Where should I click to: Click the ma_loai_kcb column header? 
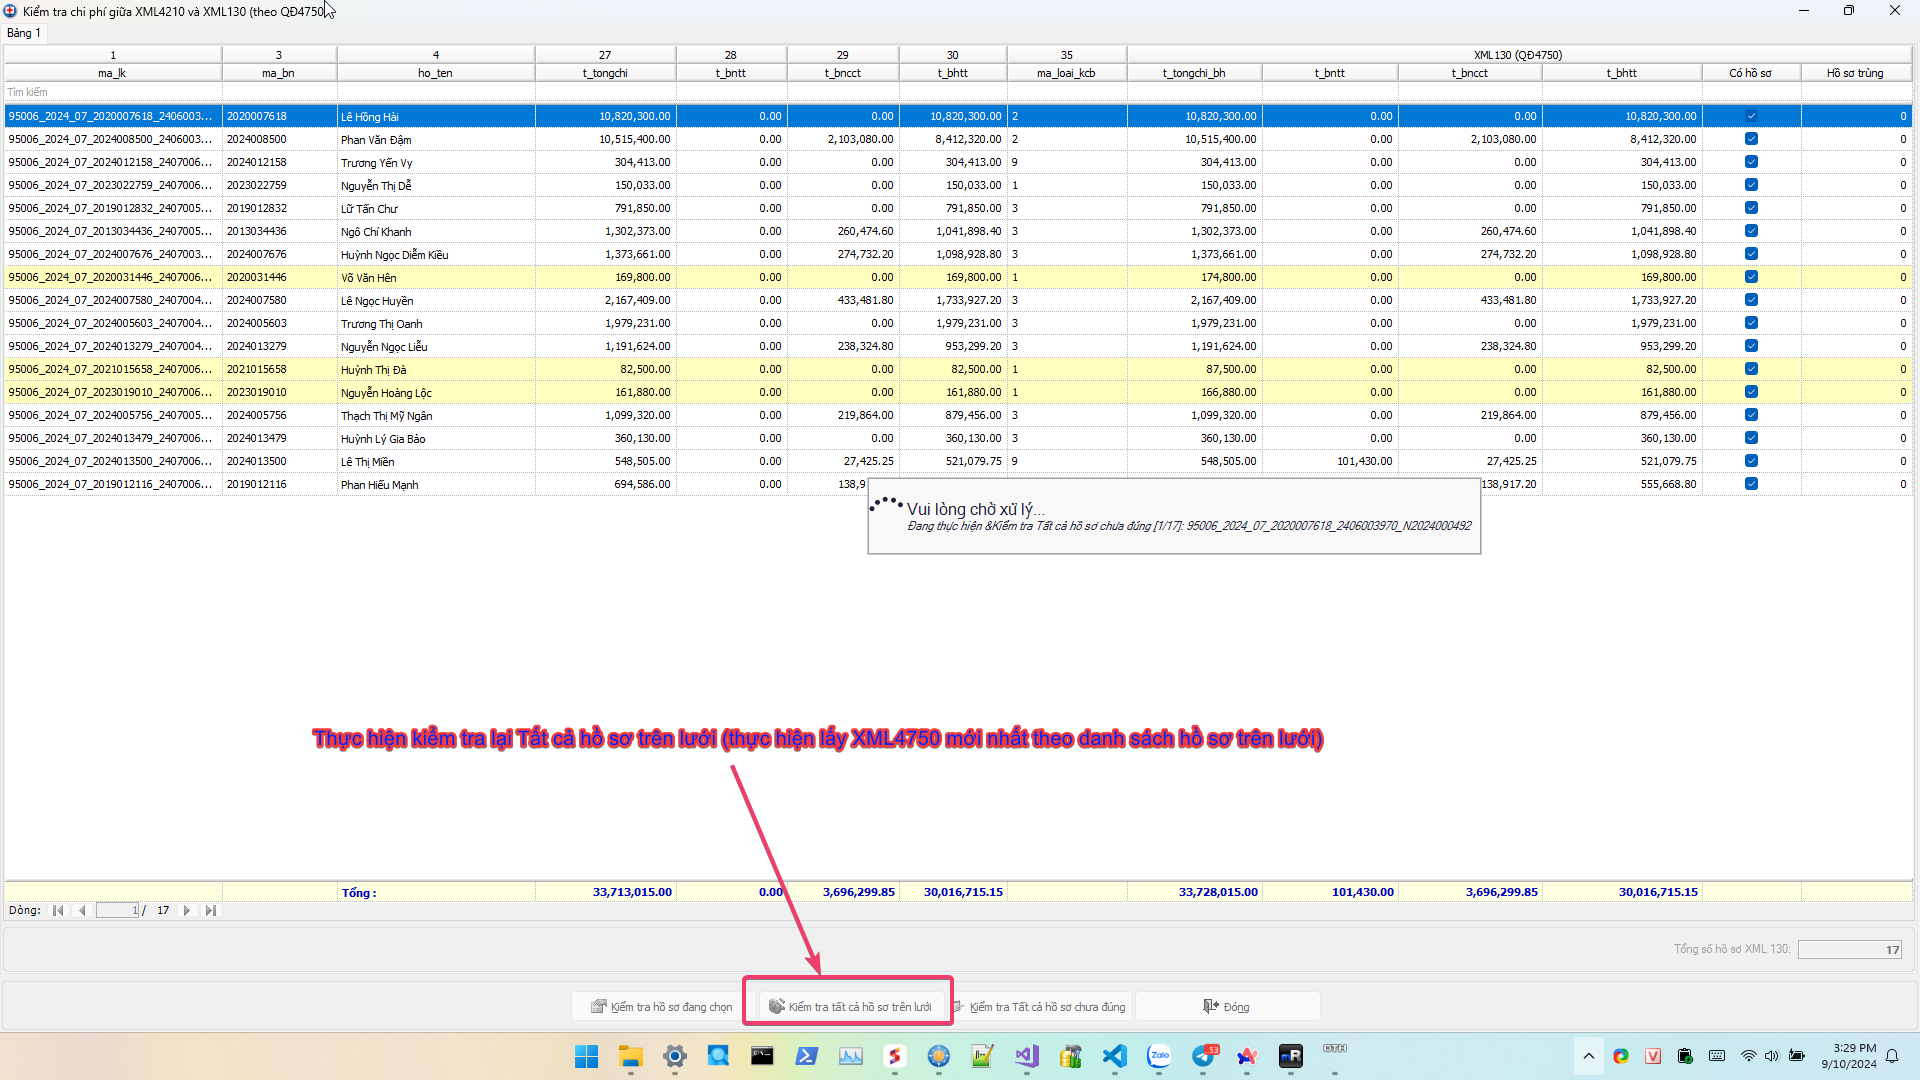click(1065, 73)
